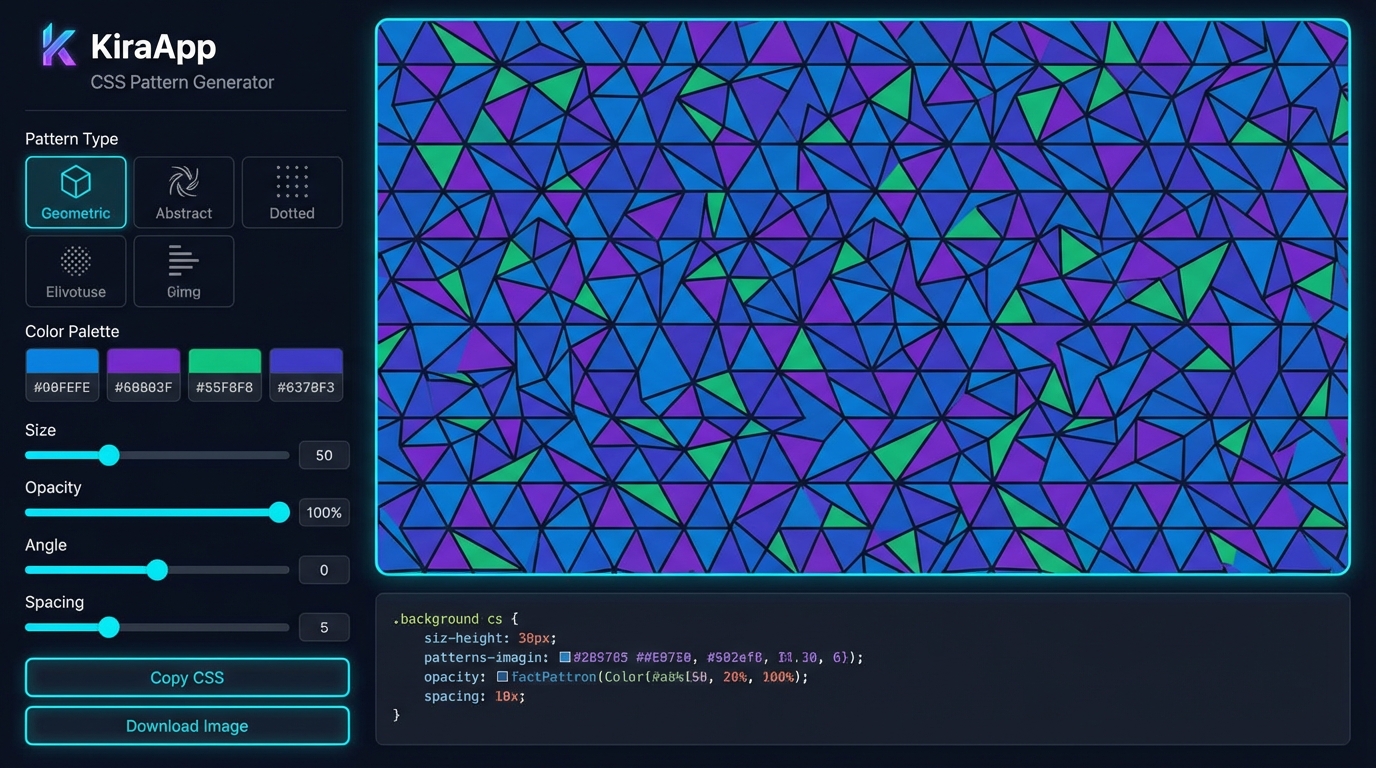Select the Geometric pattern type

coord(75,192)
